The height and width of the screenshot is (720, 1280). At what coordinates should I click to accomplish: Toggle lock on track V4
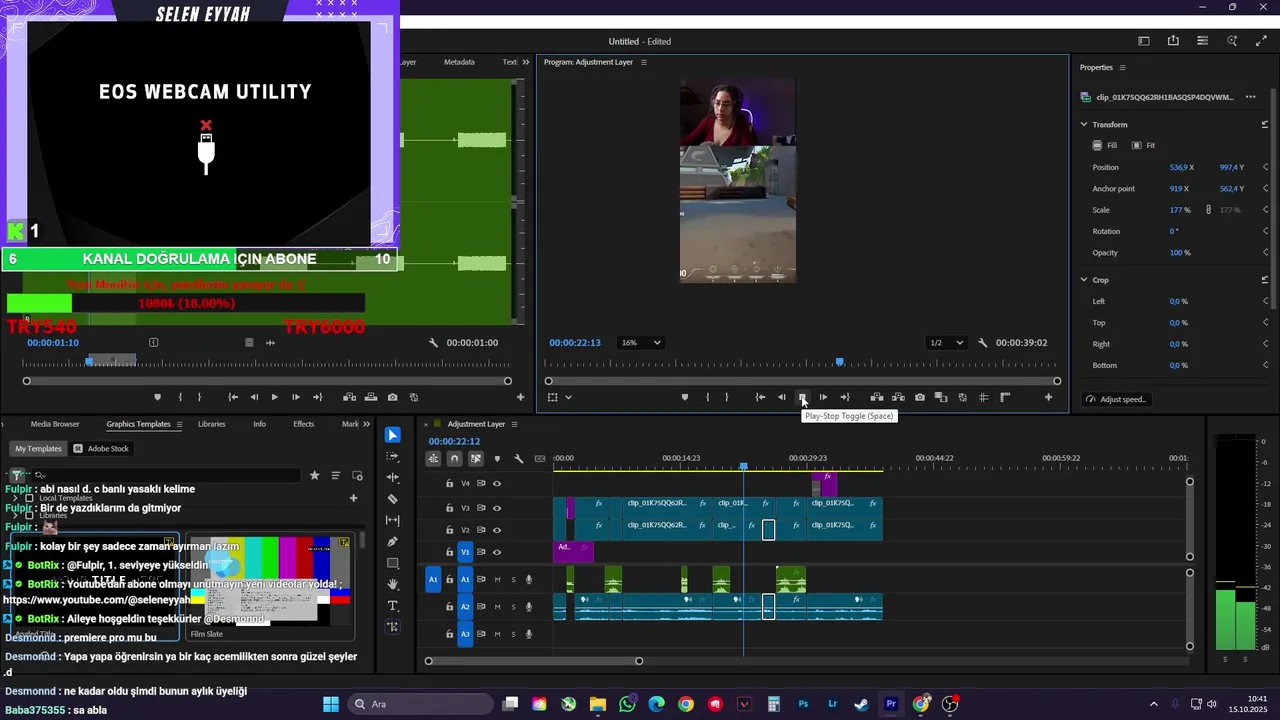pos(450,484)
